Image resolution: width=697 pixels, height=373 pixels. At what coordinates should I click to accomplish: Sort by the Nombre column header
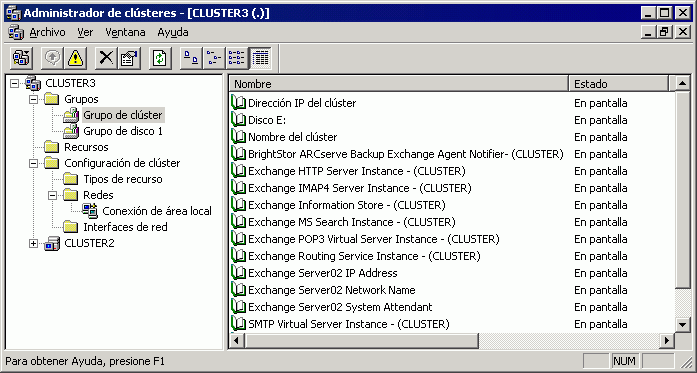[399, 84]
